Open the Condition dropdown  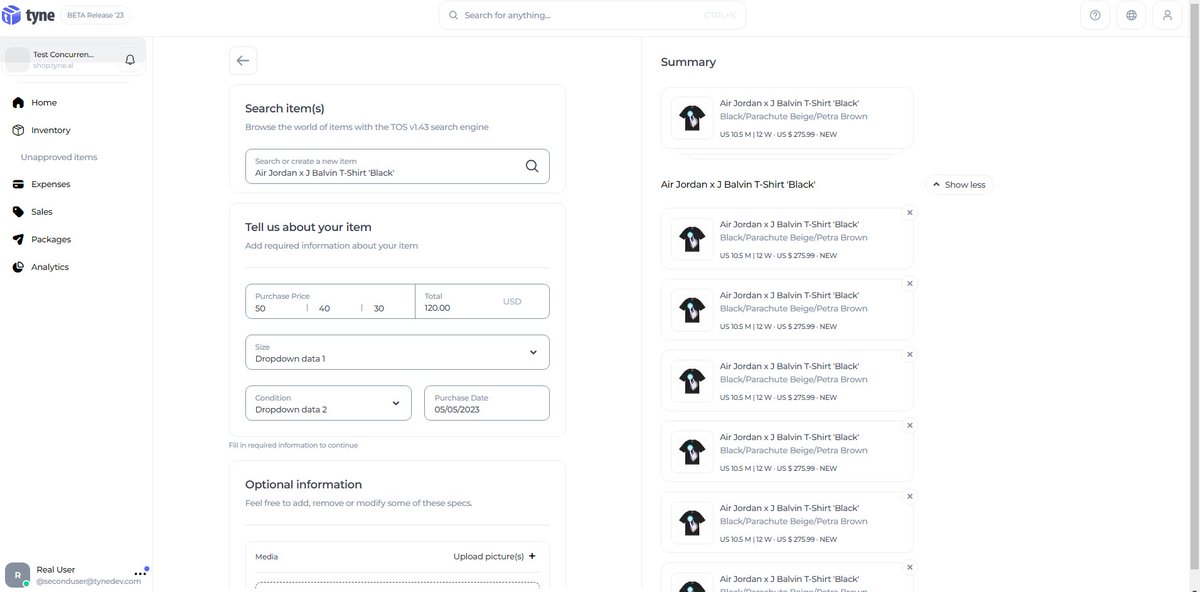[328, 403]
